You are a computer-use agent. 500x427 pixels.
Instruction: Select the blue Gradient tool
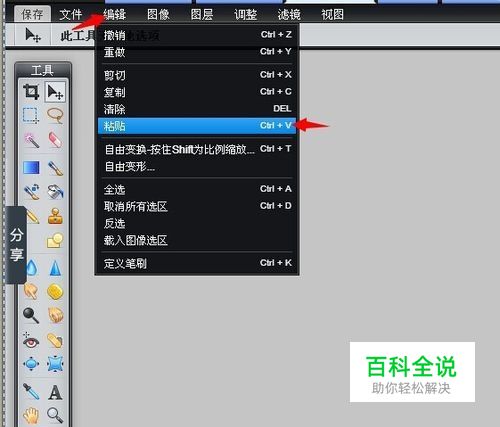(x=31, y=168)
